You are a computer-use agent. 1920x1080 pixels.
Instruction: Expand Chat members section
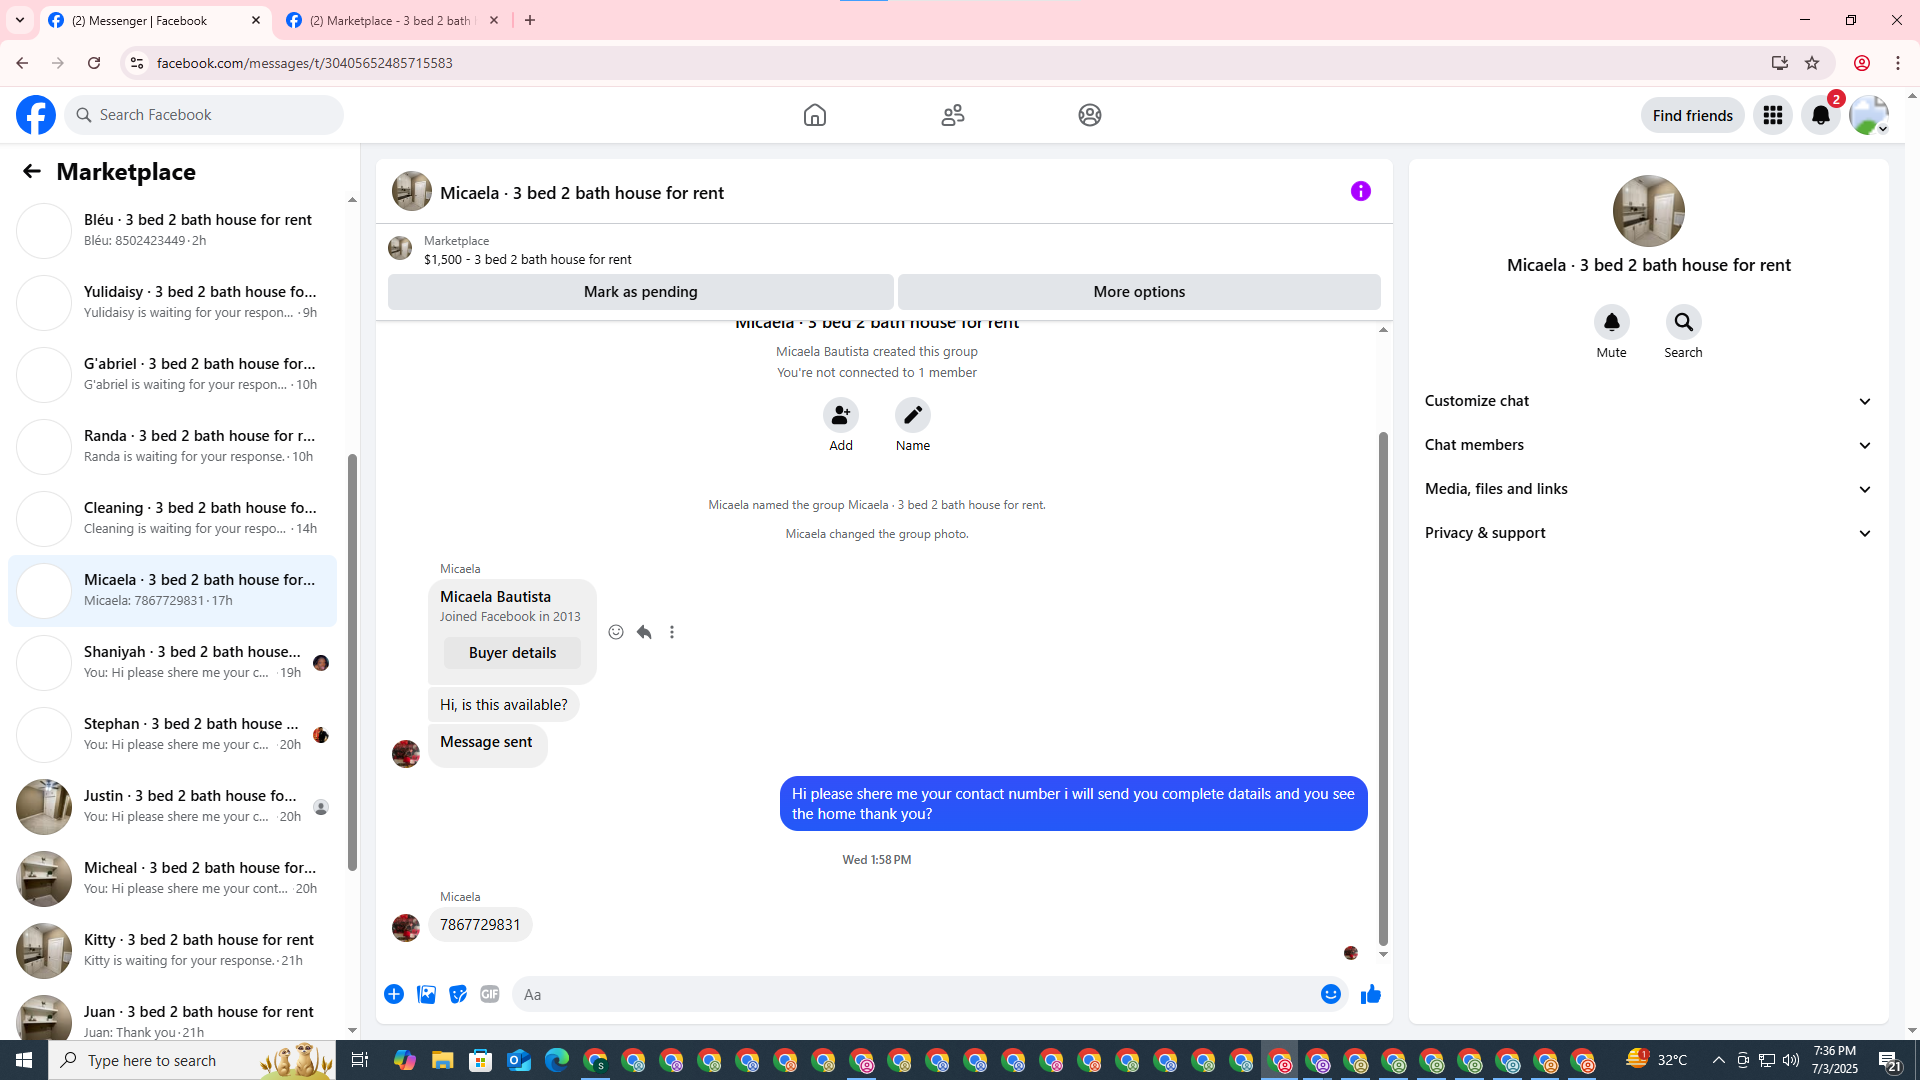[1648, 445]
